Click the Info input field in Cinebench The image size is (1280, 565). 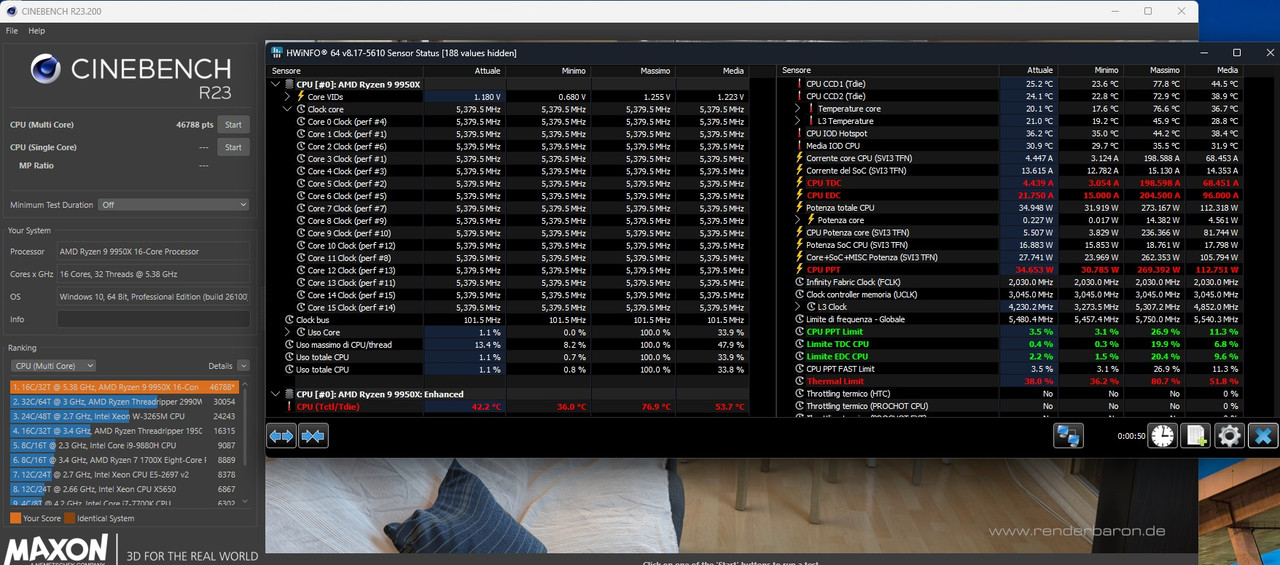(x=153, y=319)
